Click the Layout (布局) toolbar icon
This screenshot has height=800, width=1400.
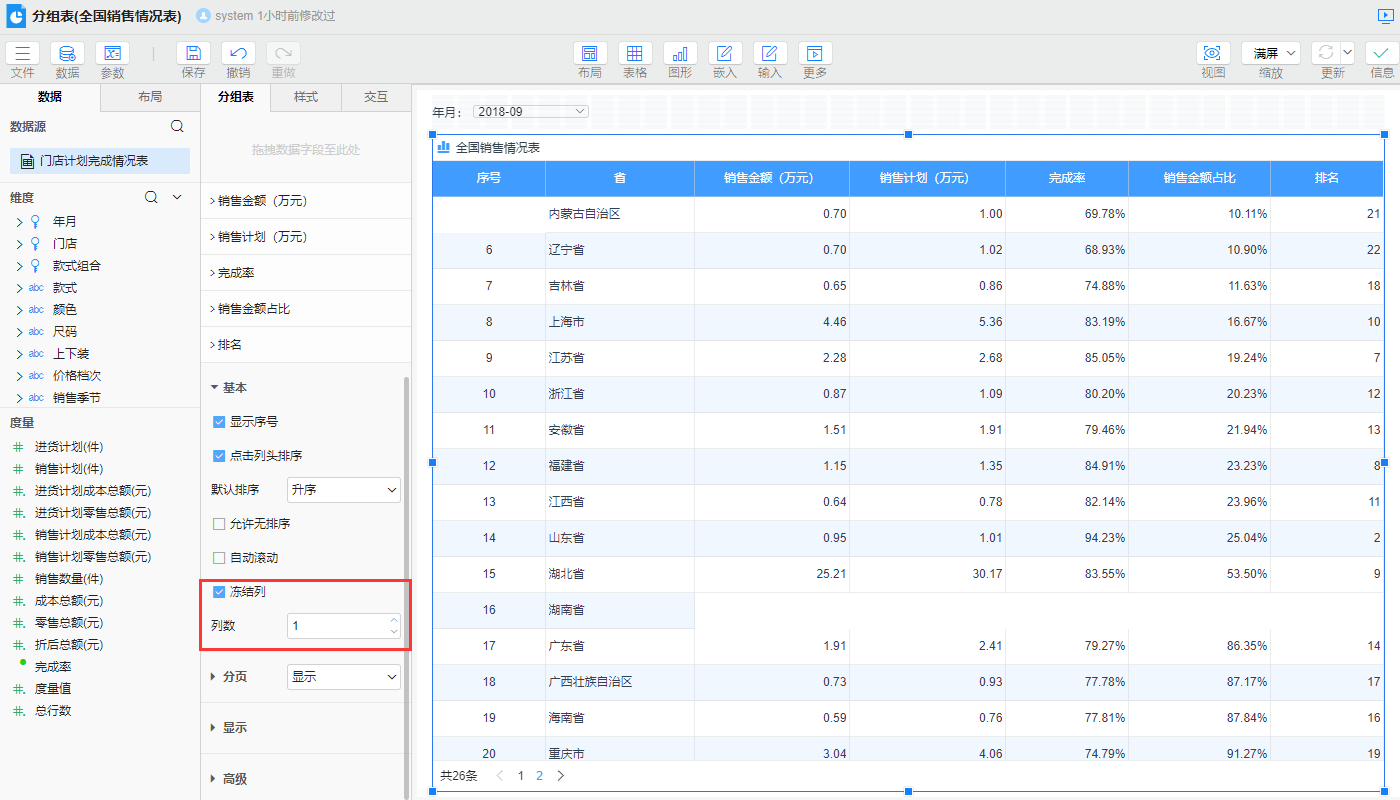(x=590, y=54)
